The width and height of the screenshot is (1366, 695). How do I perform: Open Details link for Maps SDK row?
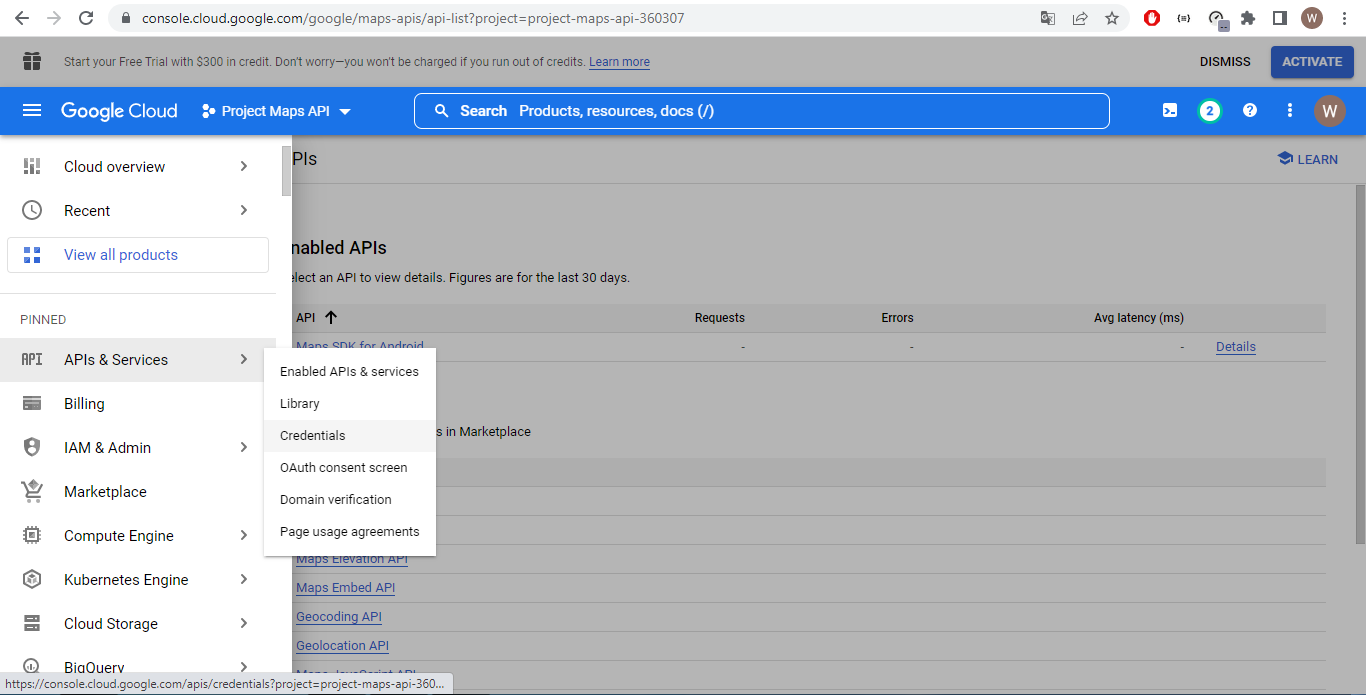click(1236, 347)
